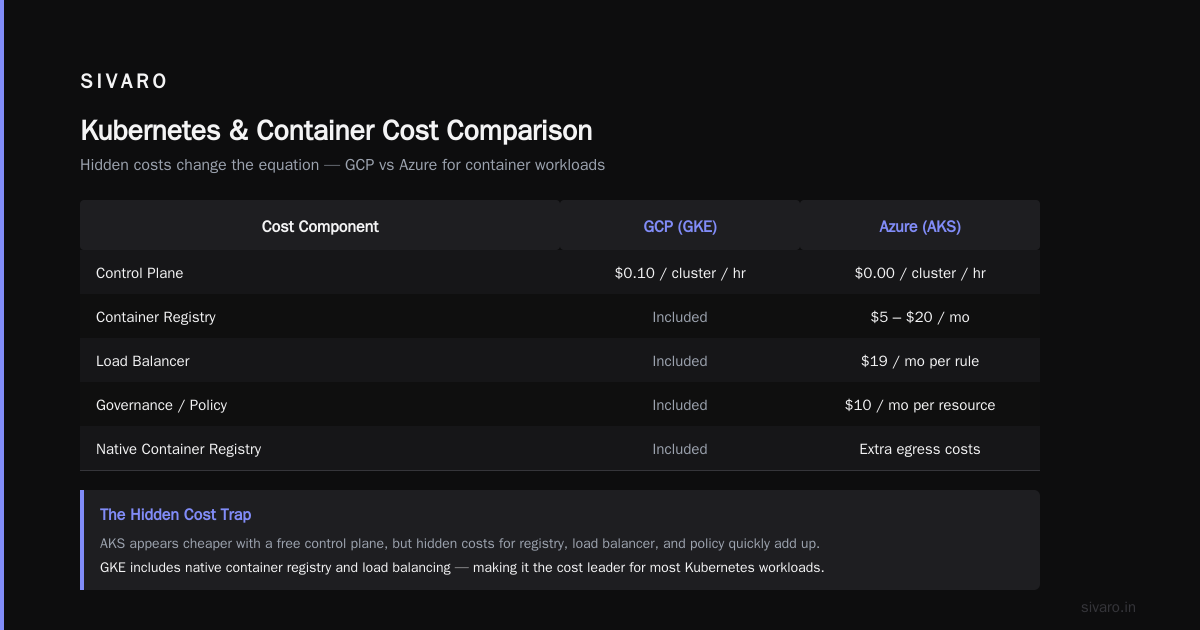Screen dimensions: 1200x630
Task: Click the $0.10 / cluster / hr cell
Action: click(680, 273)
